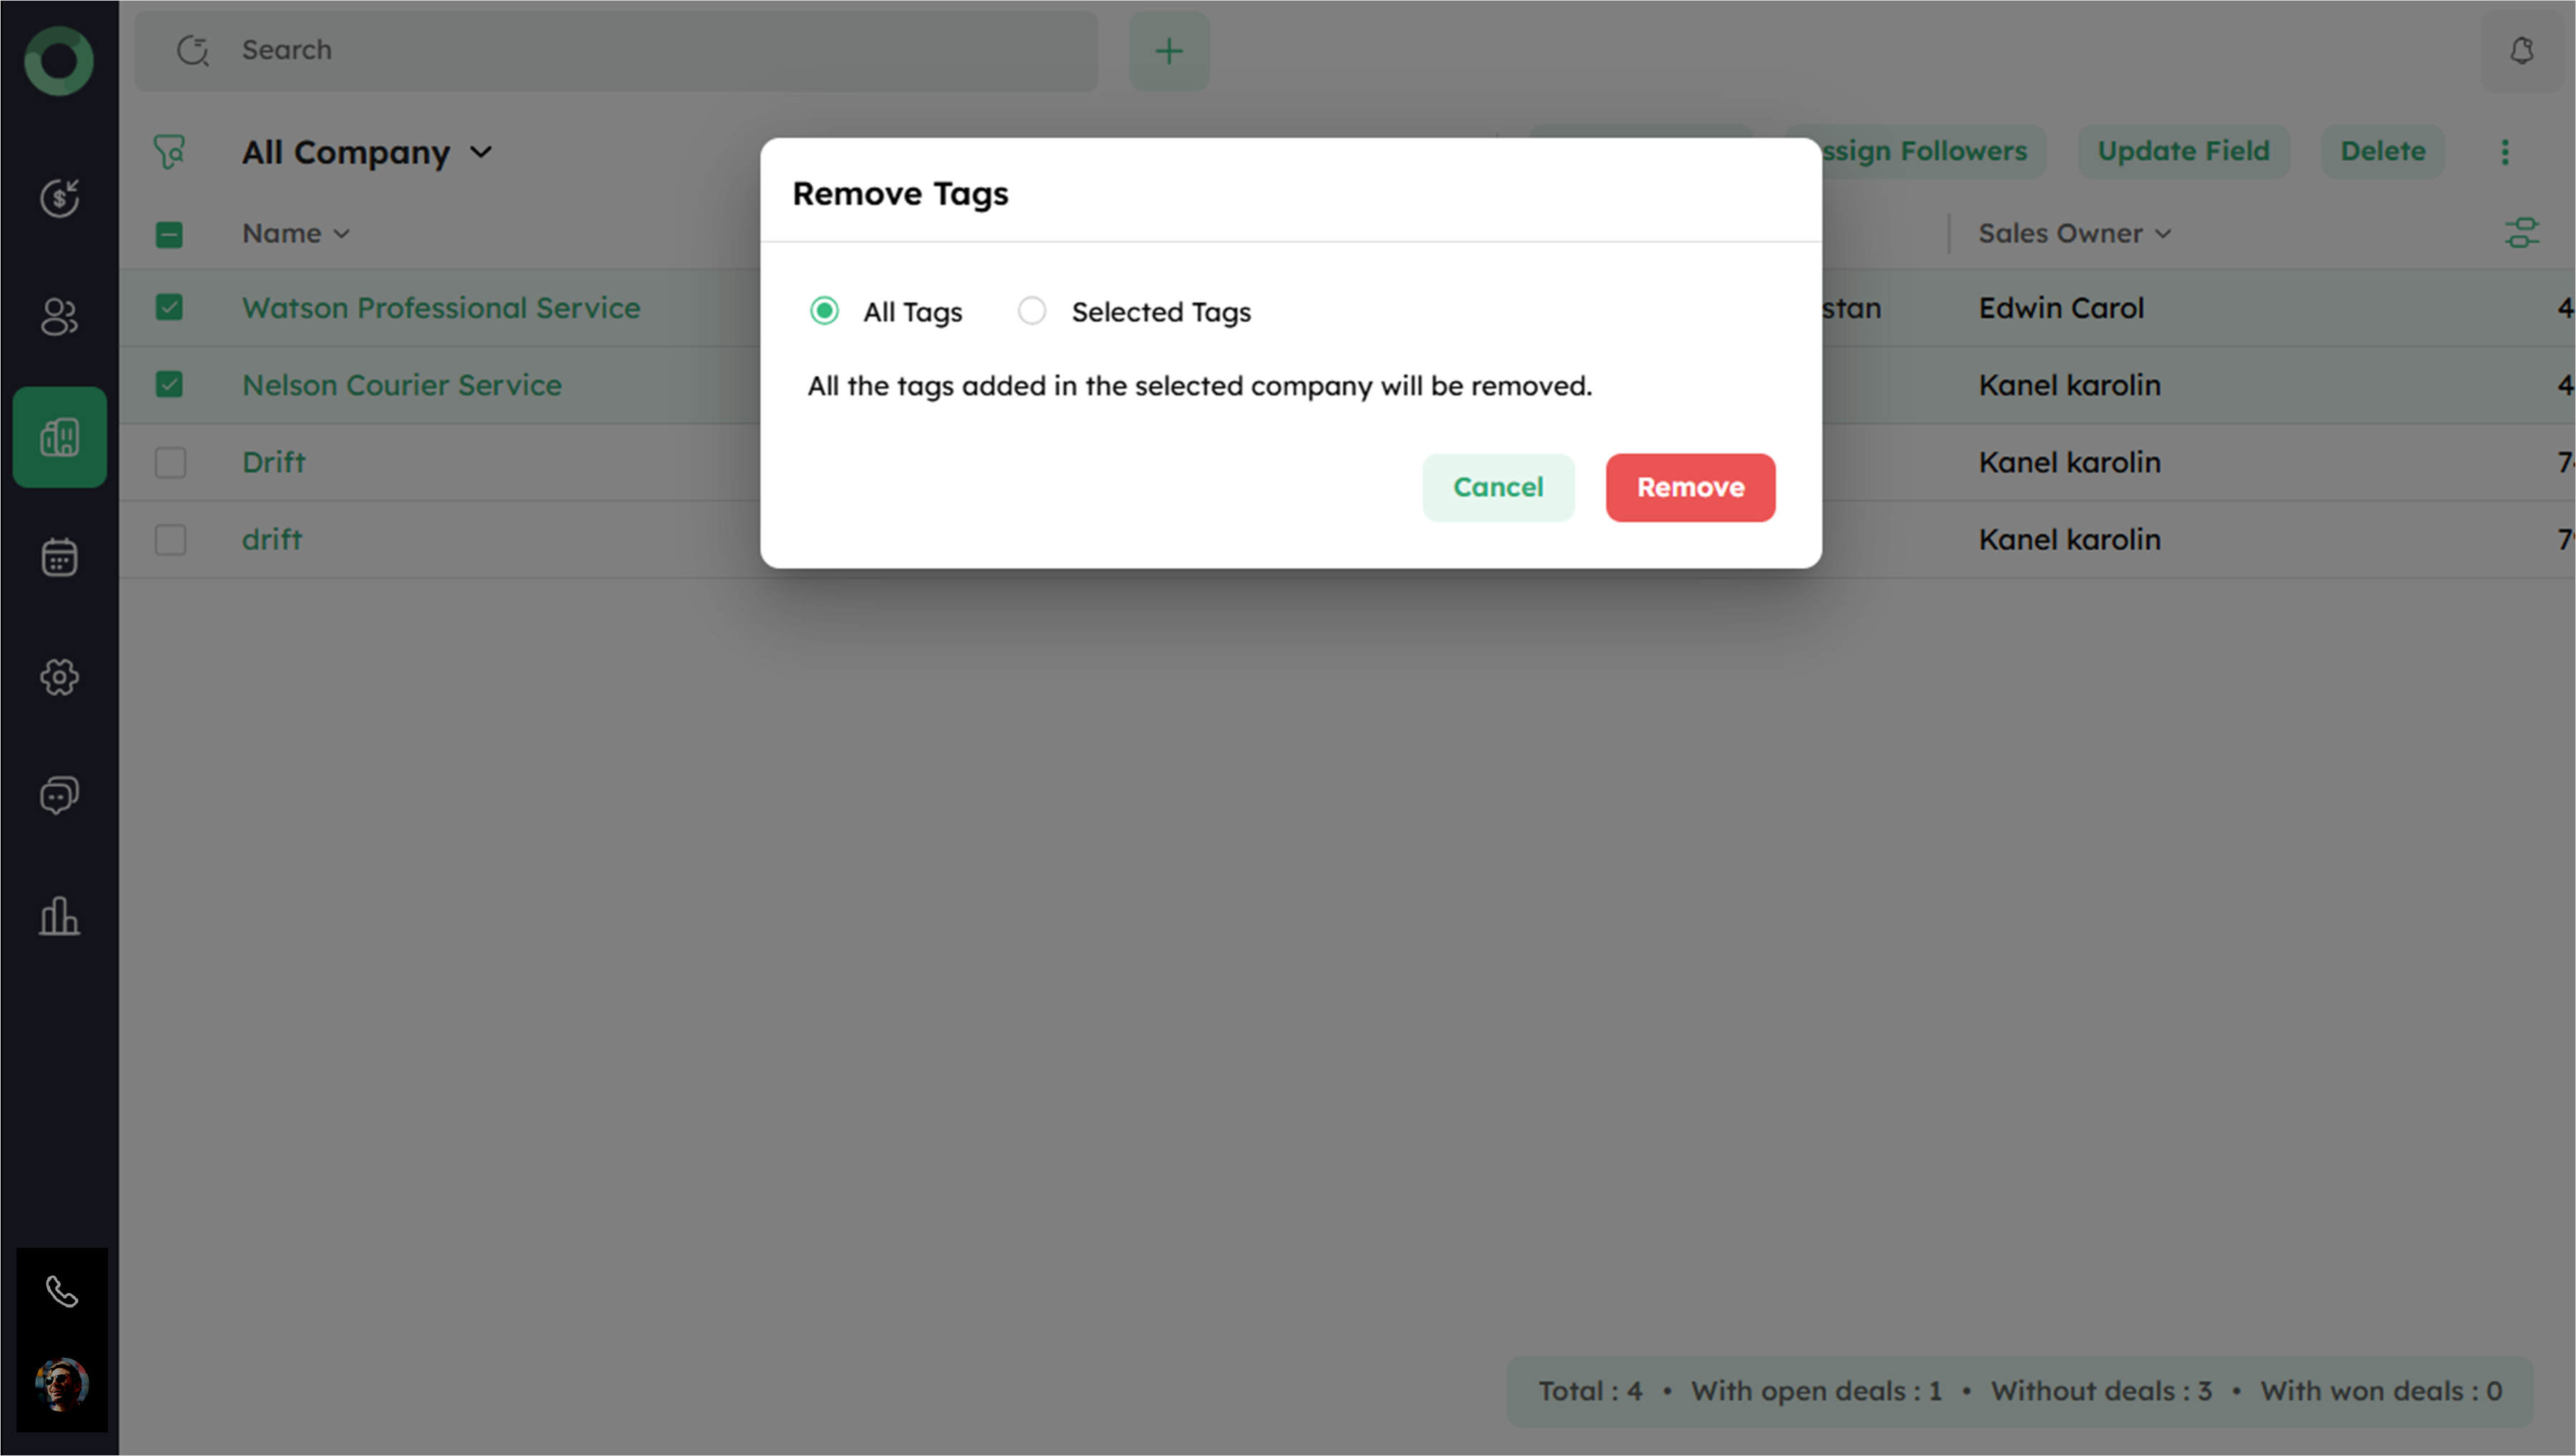Click the phone dialer icon
The image size is (2576, 1456).
(62, 1292)
